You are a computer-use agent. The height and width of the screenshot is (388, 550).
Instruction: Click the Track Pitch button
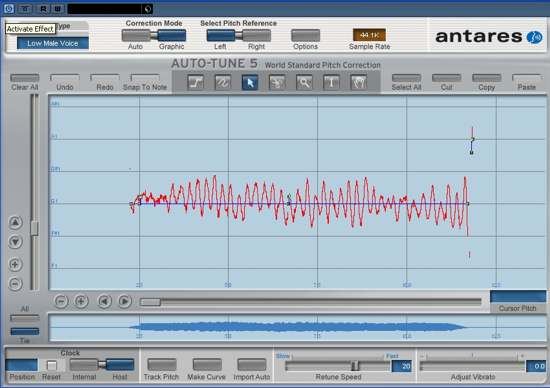[x=162, y=365]
